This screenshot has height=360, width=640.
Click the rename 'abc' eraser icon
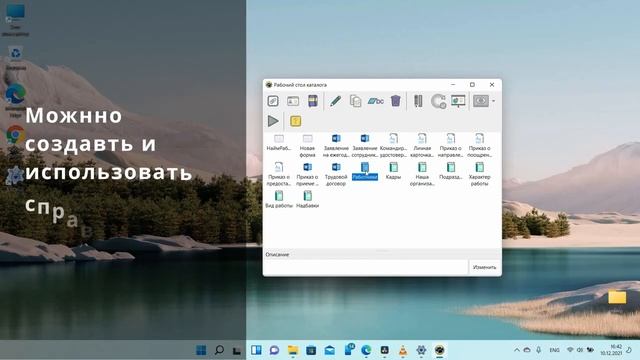(x=376, y=101)
